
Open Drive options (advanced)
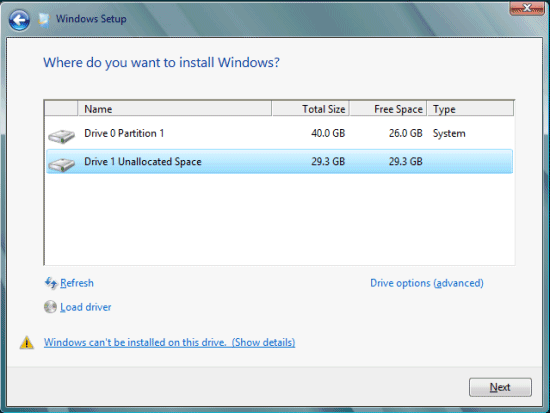[x=427, y=283]
